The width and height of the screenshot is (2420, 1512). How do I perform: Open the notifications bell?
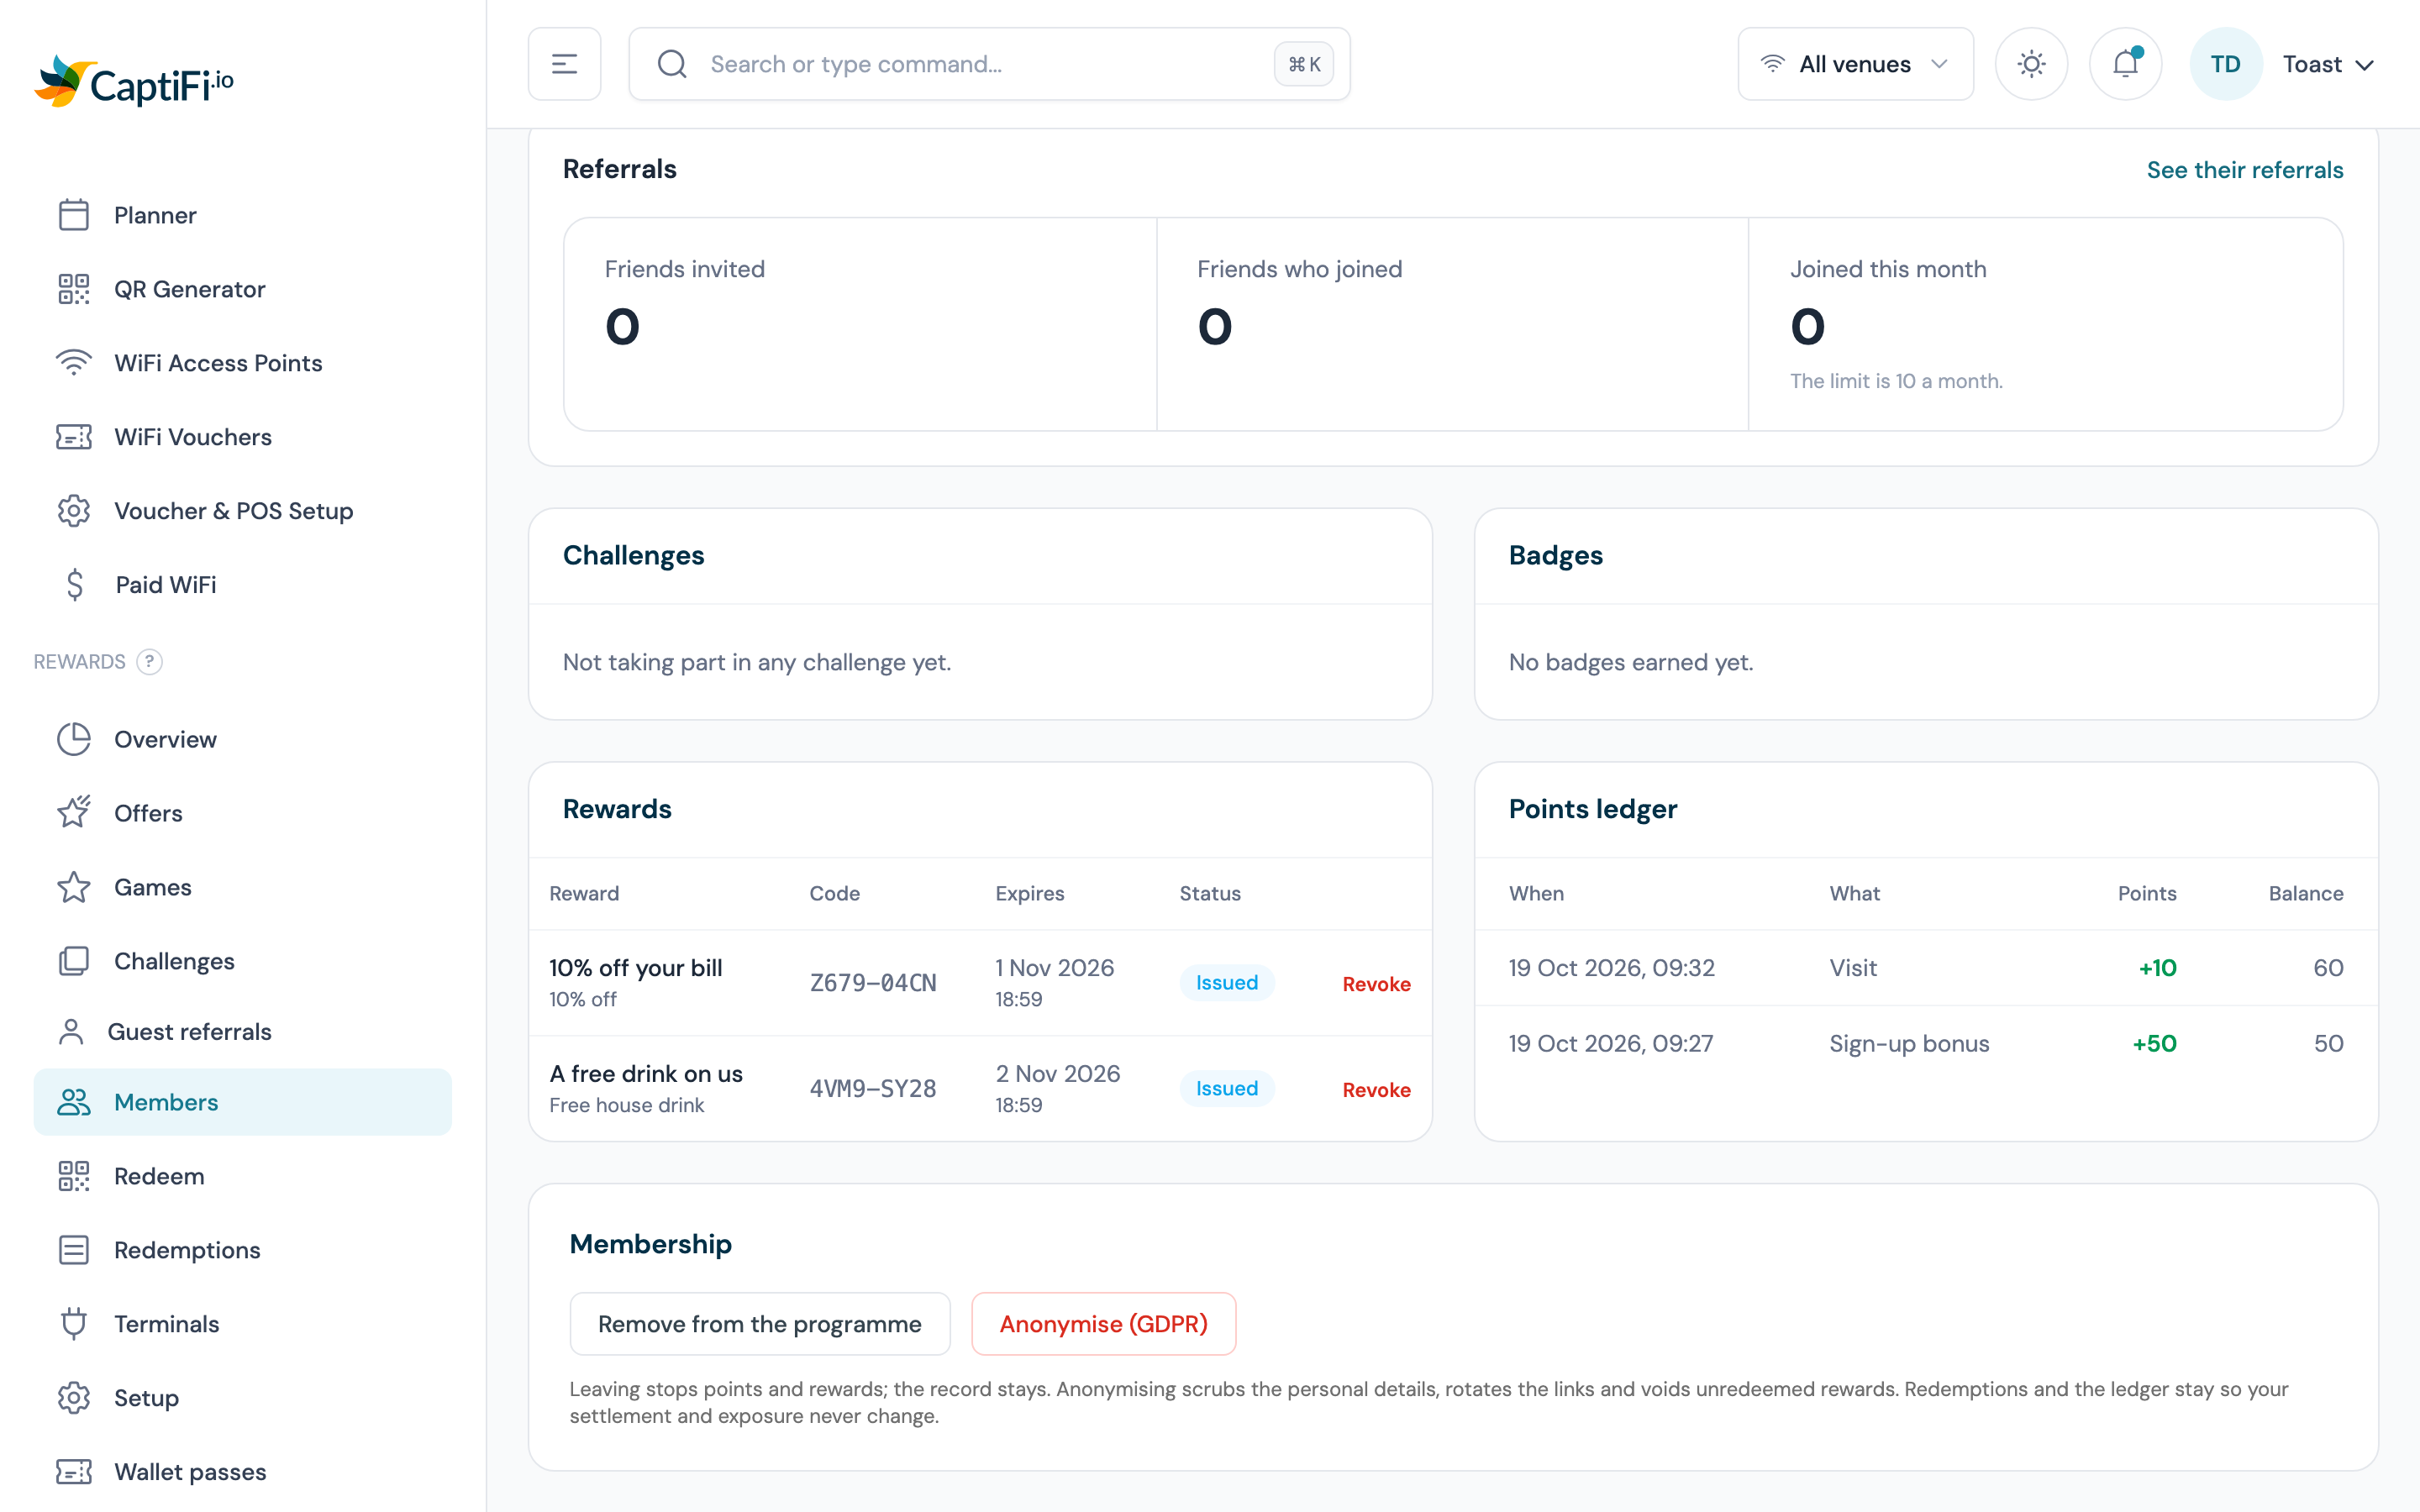click(x=2125, y=64)
